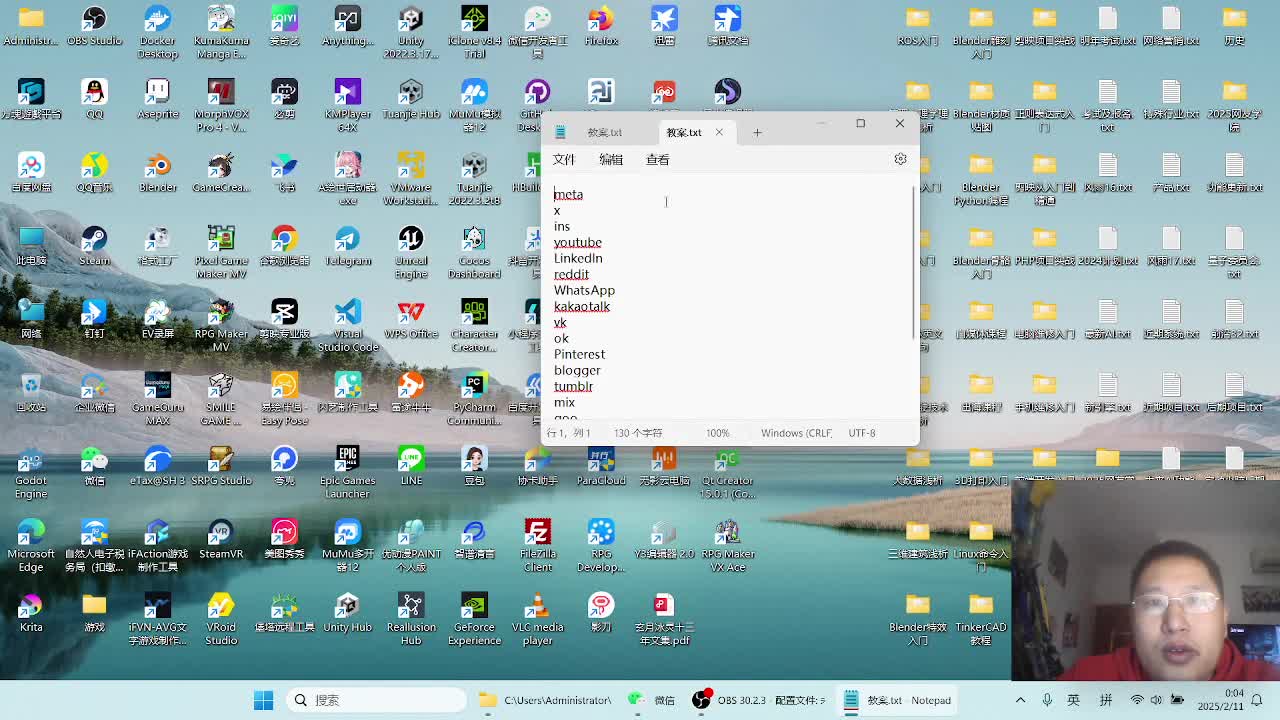The height and width of the screenshot is (720, 1280).
Task: Select the SRPG Studio desktop icon
Action: (x=221, y=466)
